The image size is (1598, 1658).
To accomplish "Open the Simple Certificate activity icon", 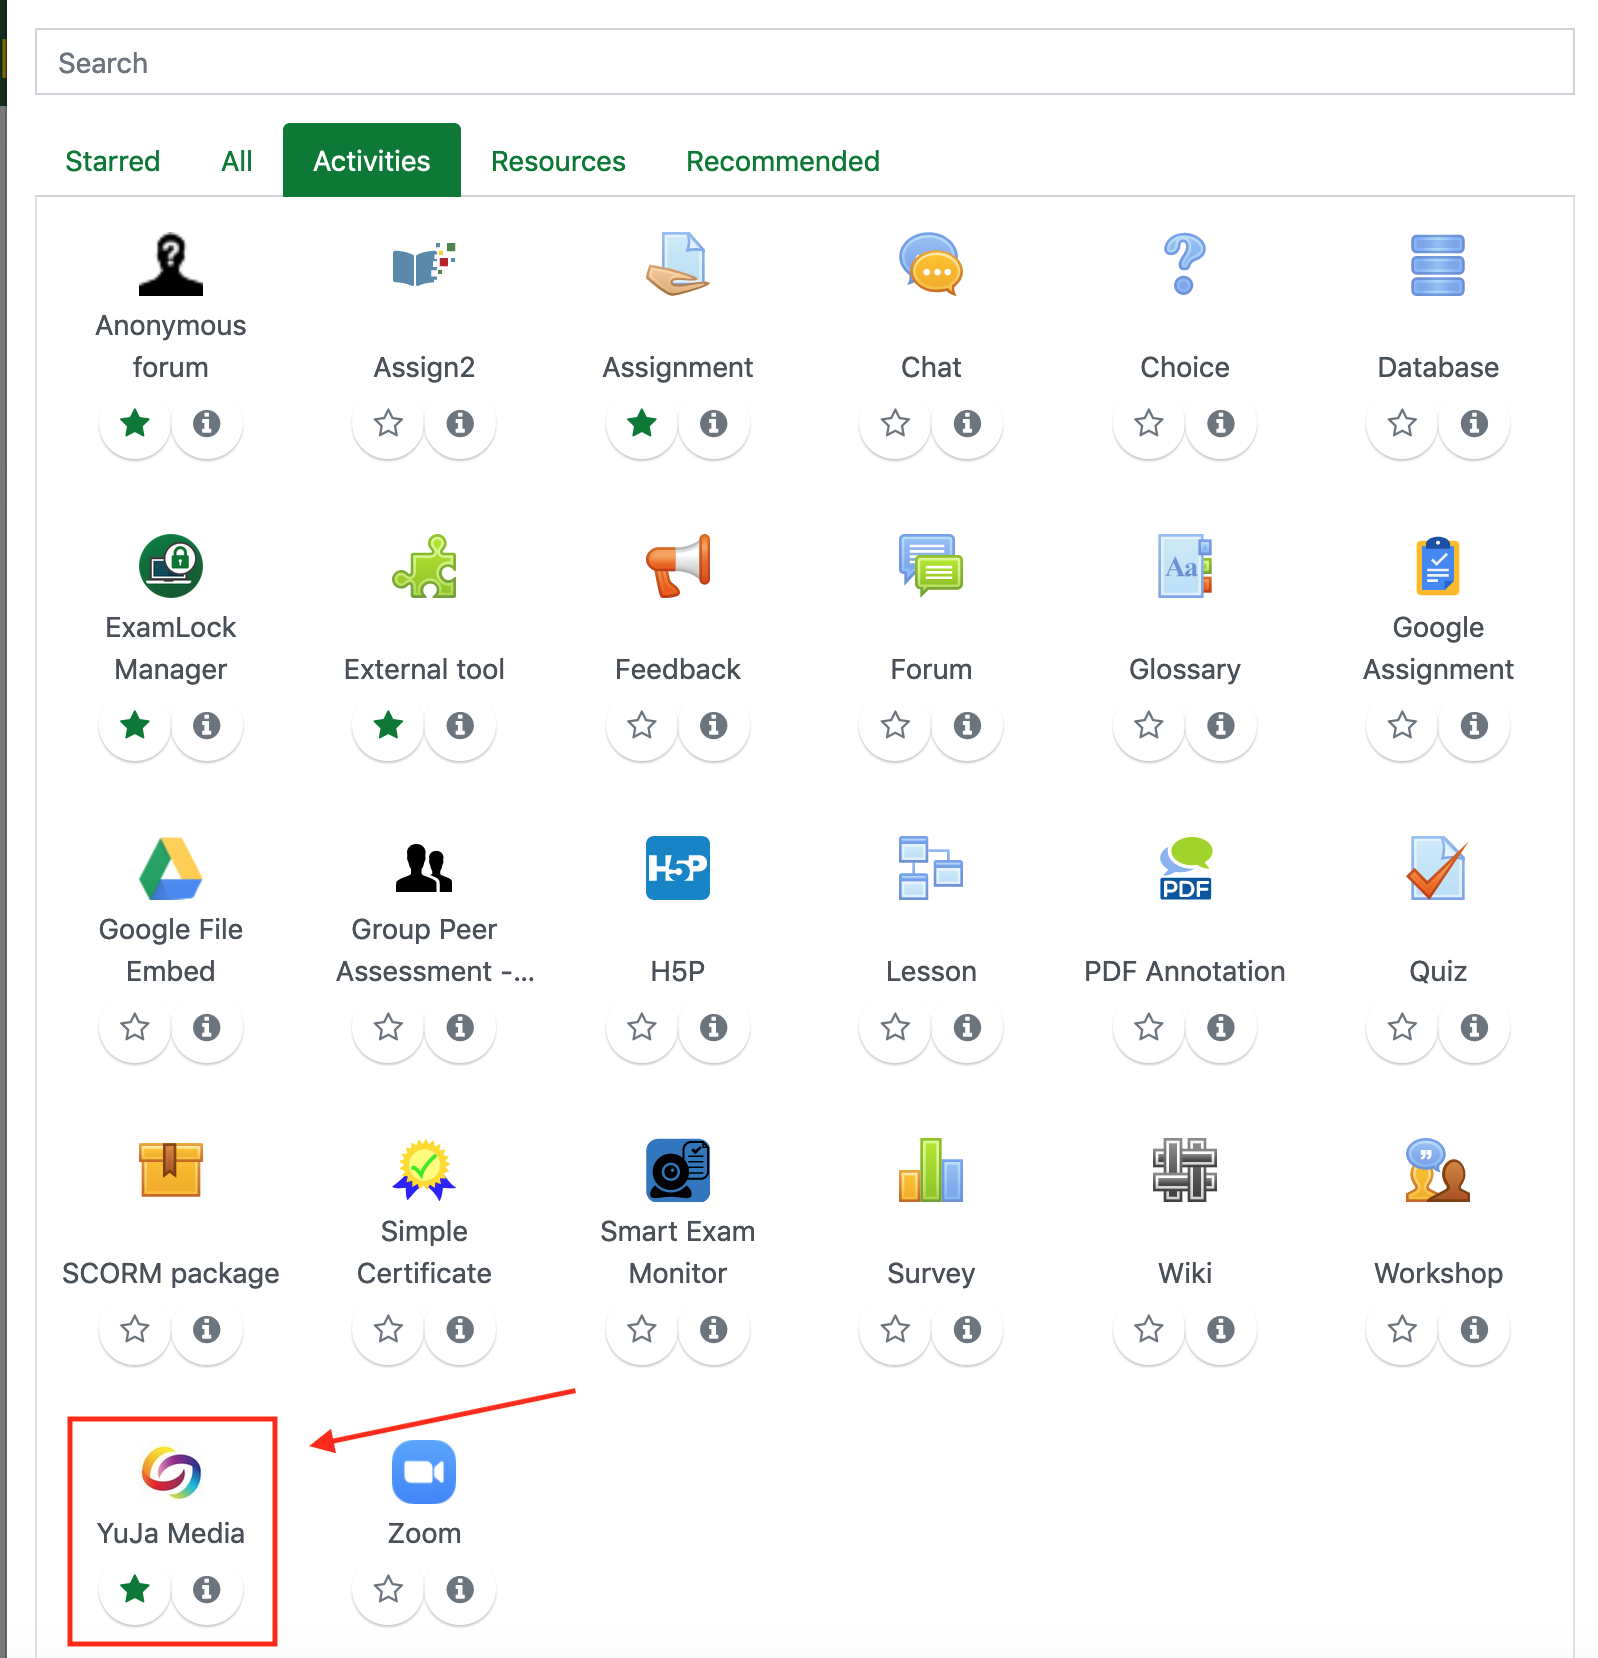I will point(424,1170).
